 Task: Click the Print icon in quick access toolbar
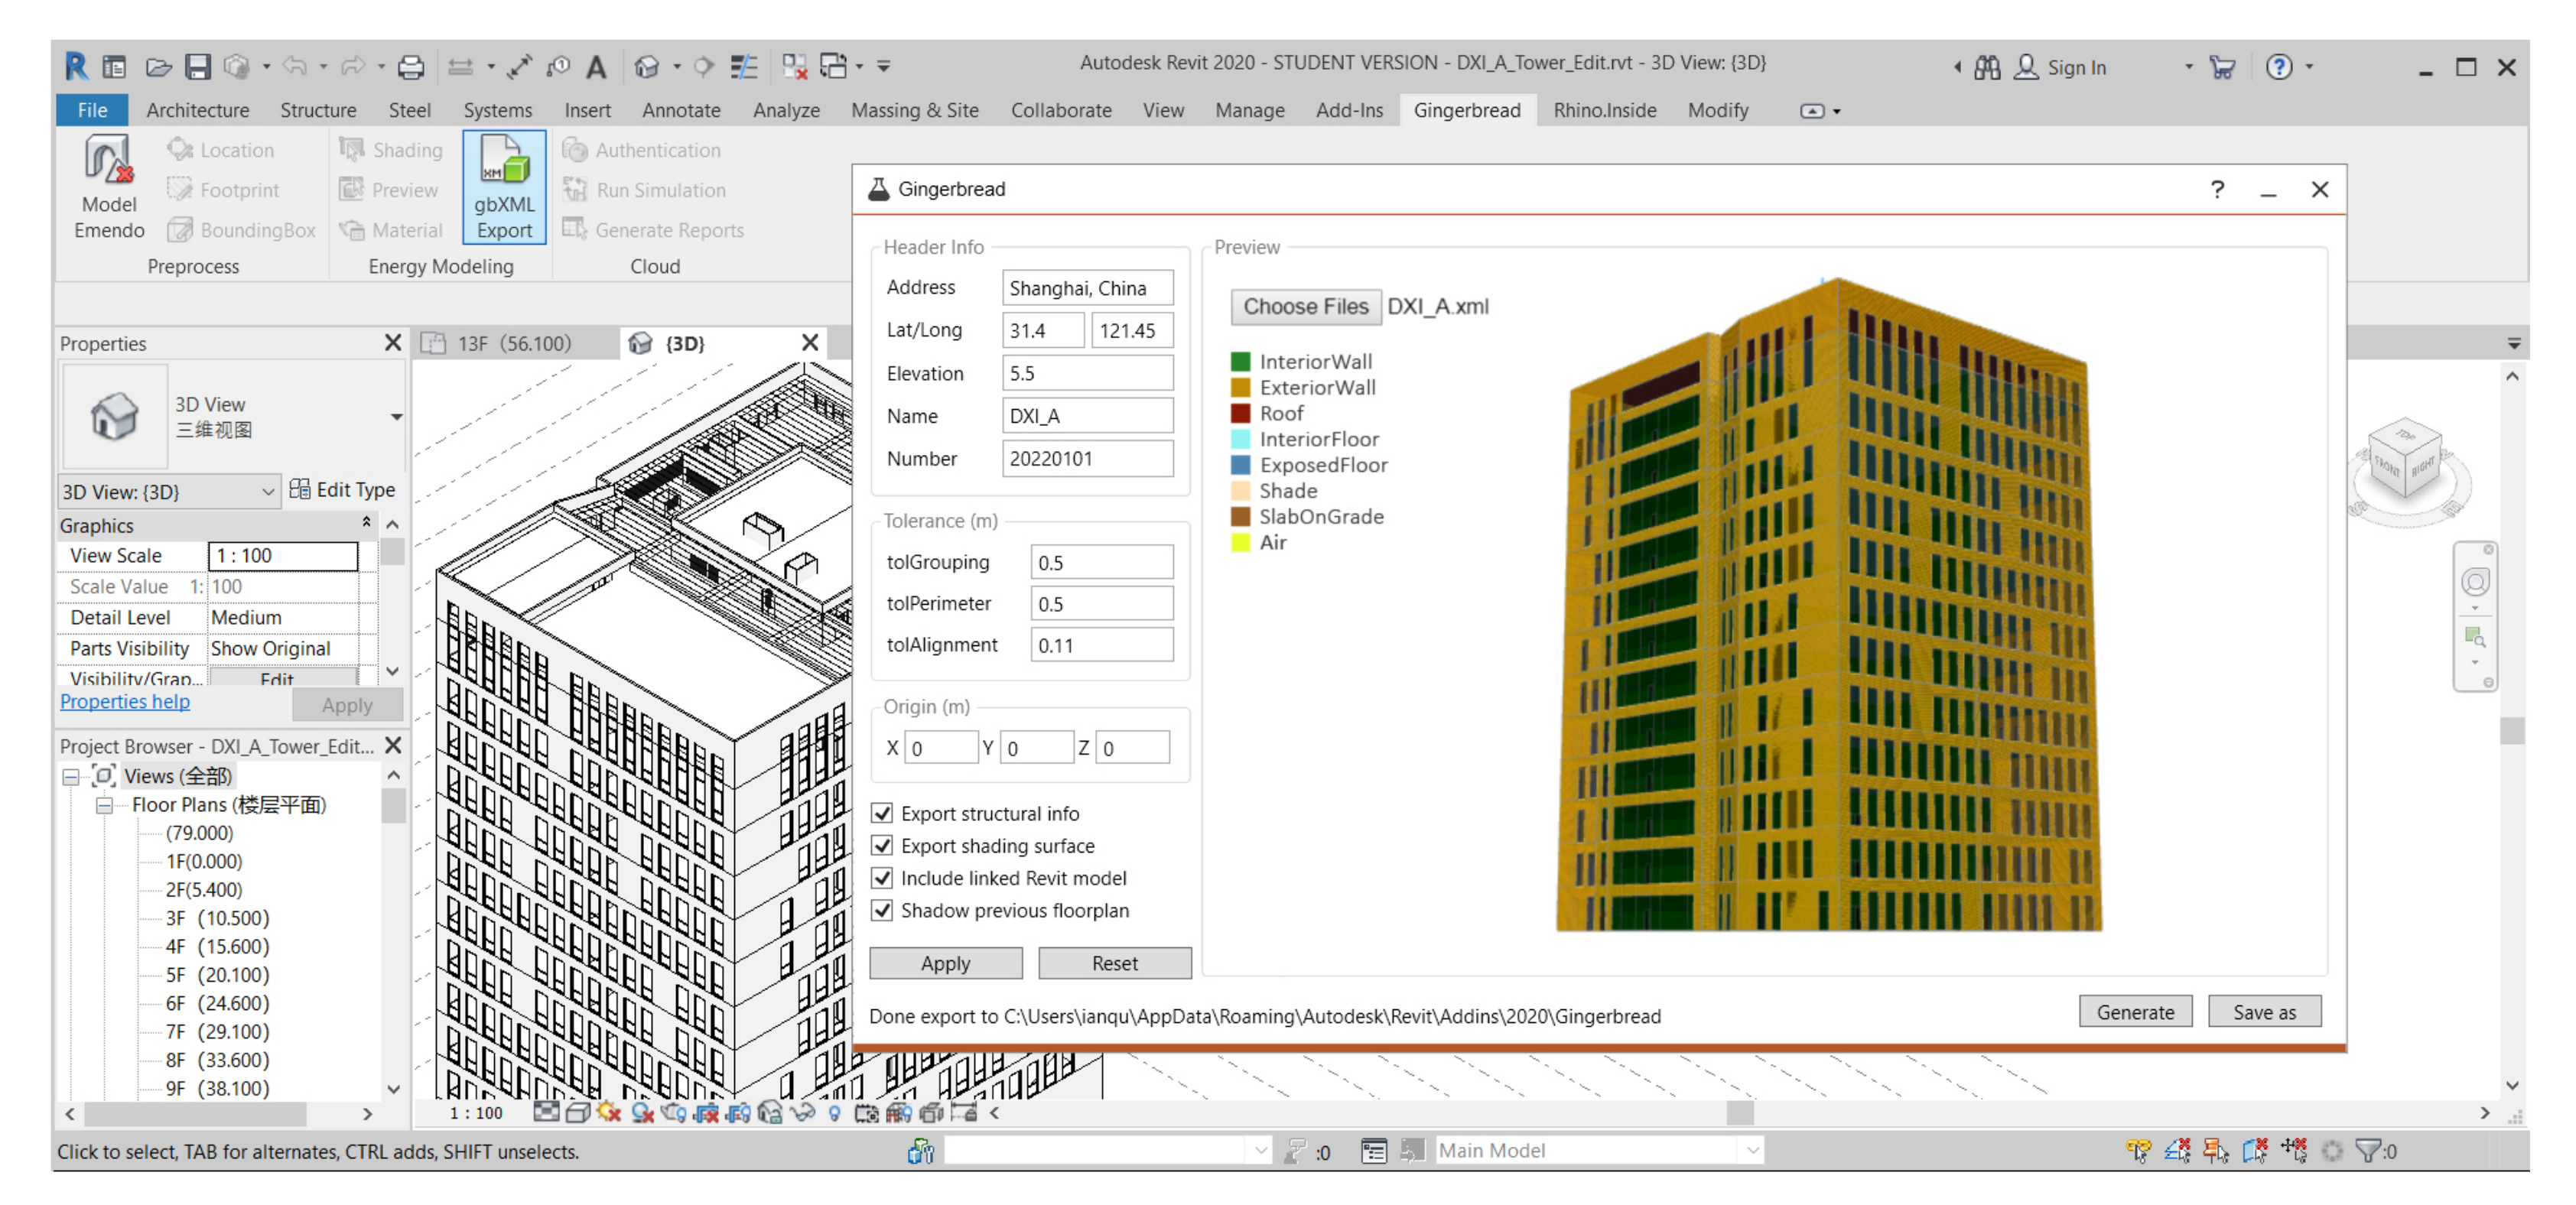(x=410, y=67)
